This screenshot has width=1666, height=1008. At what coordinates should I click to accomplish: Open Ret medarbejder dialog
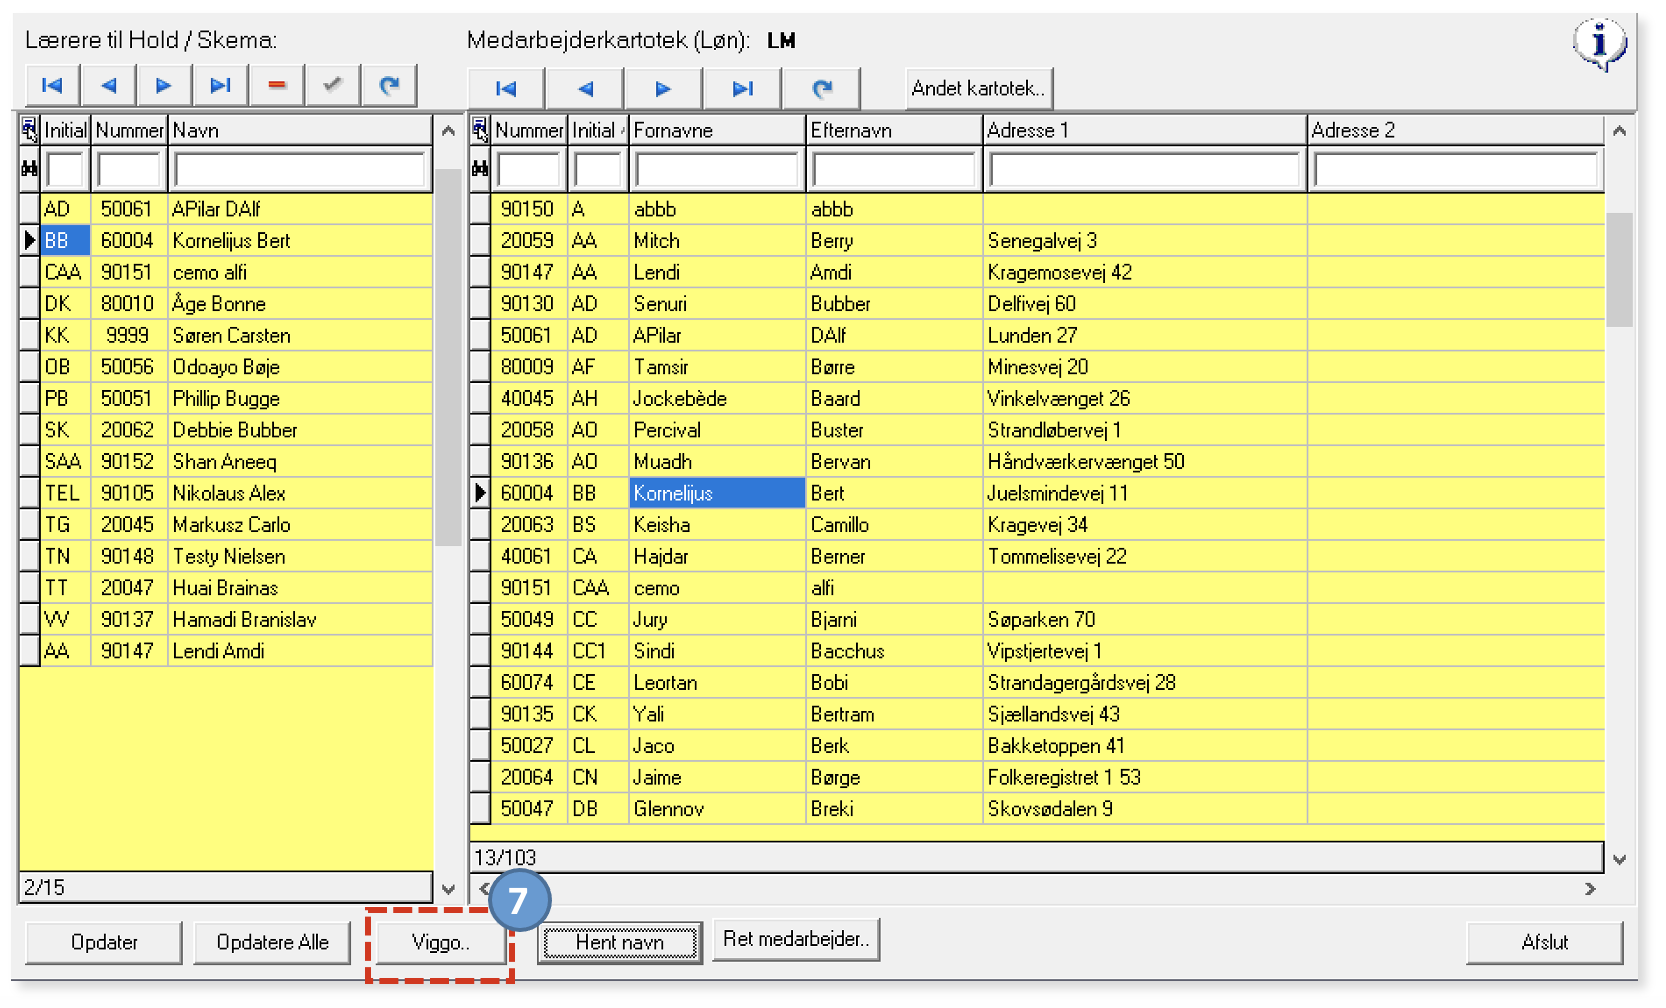tap(796, 939)
